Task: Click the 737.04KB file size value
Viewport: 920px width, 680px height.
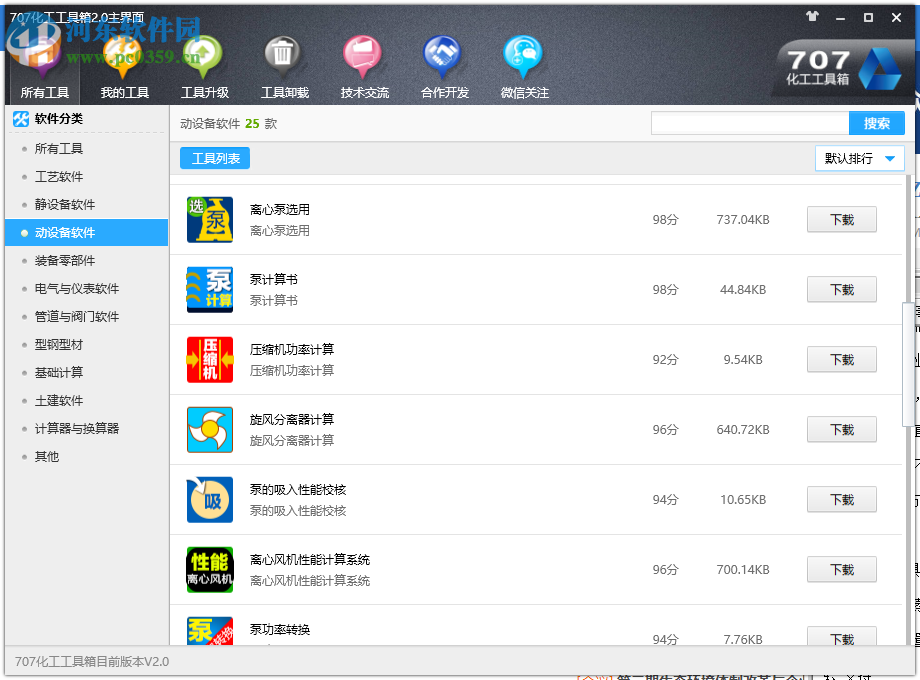Action: pos(742,219)
